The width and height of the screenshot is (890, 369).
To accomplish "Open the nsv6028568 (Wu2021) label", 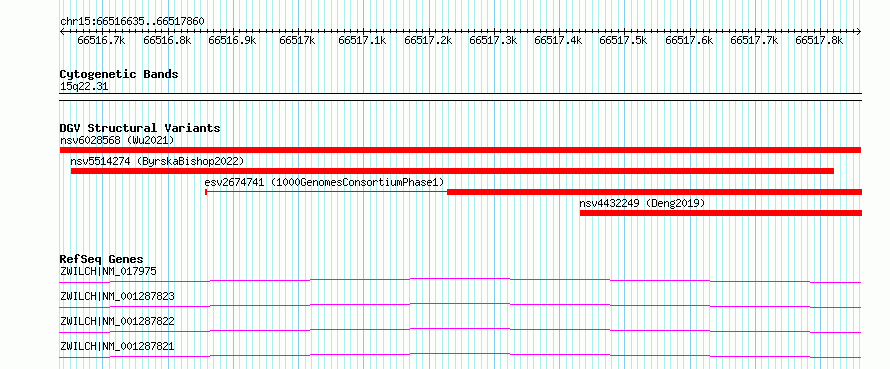I will 117,140.
